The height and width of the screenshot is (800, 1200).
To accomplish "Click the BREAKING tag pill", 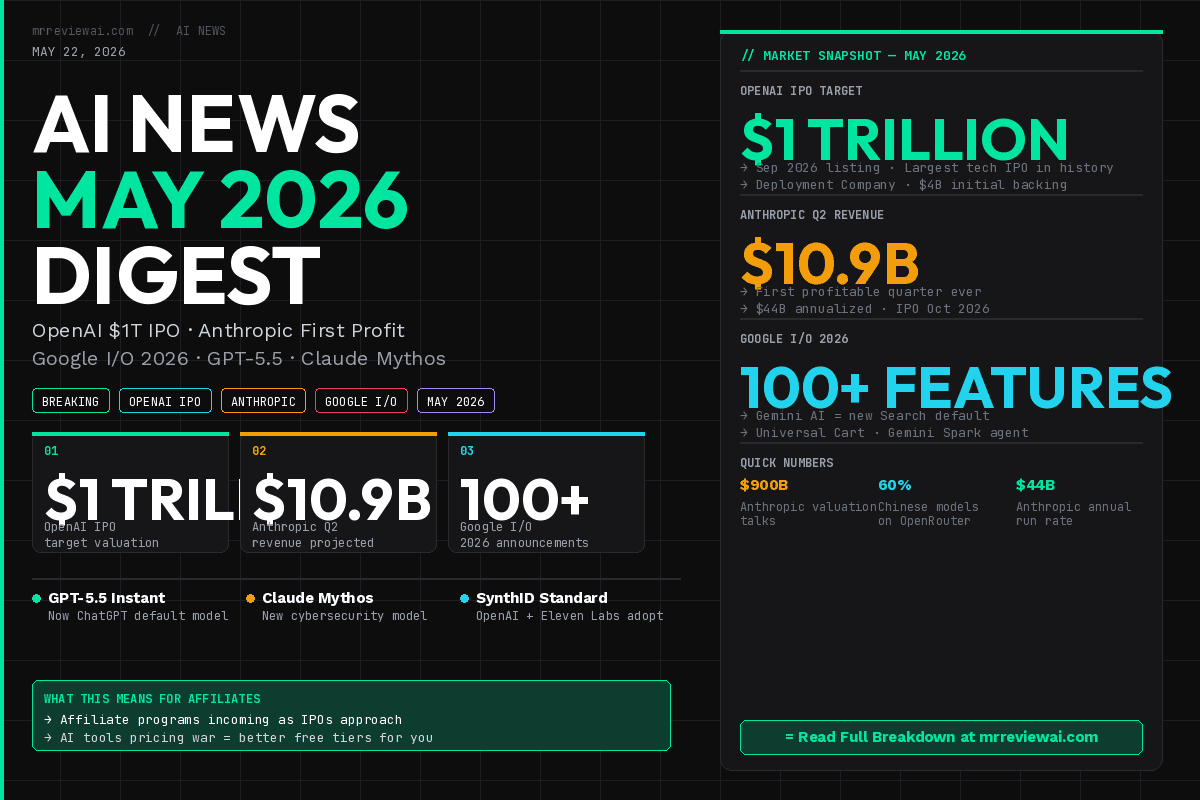I will click(71, 401).
